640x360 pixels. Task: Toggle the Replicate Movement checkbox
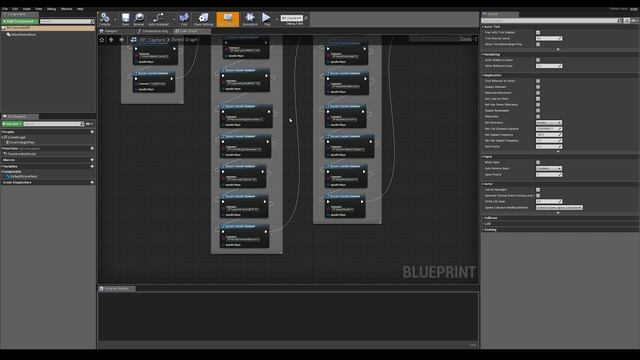[538, 93]
